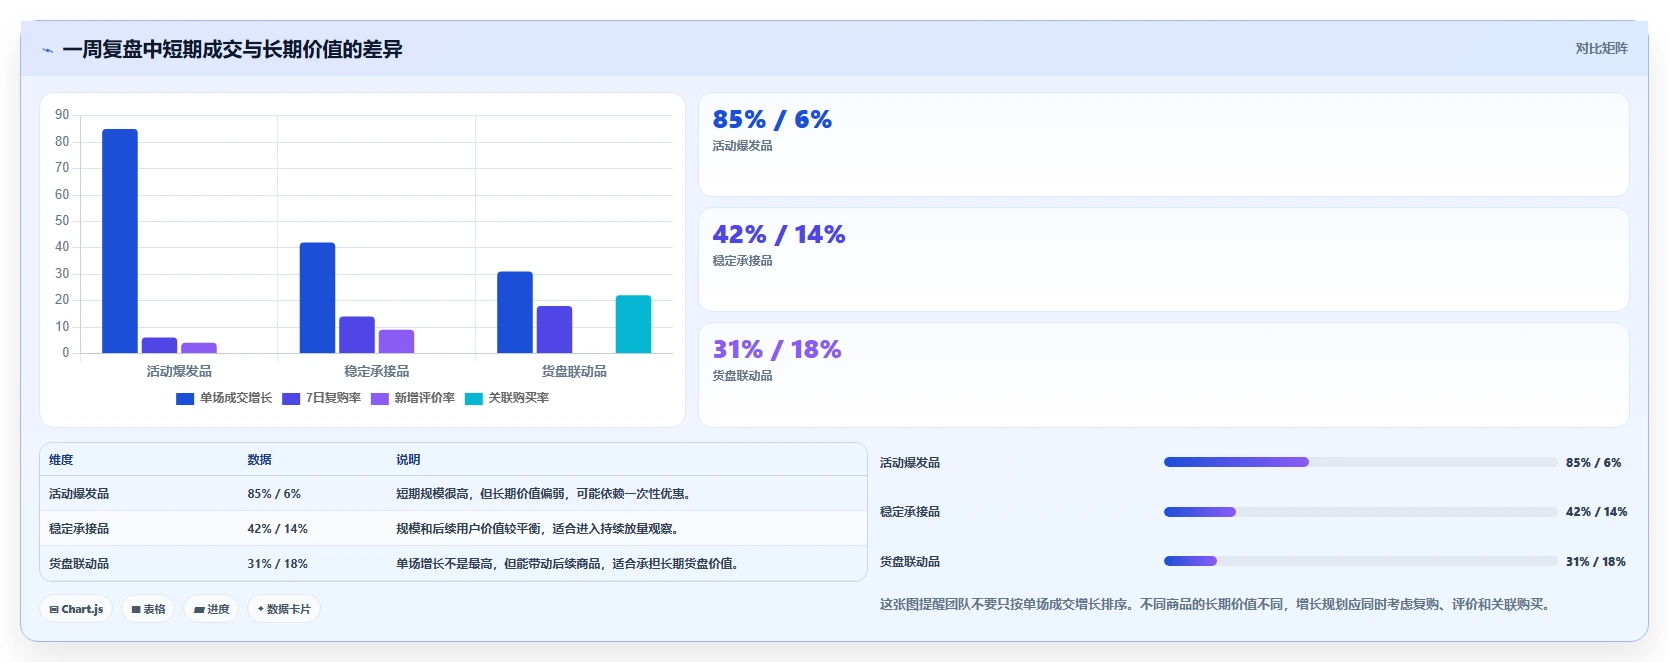The height and width of the screenshot is (662, 1669).
Task: Click the 活动爆发品 progress bar
Action: pyautogui.click(x=1360, y=462)
